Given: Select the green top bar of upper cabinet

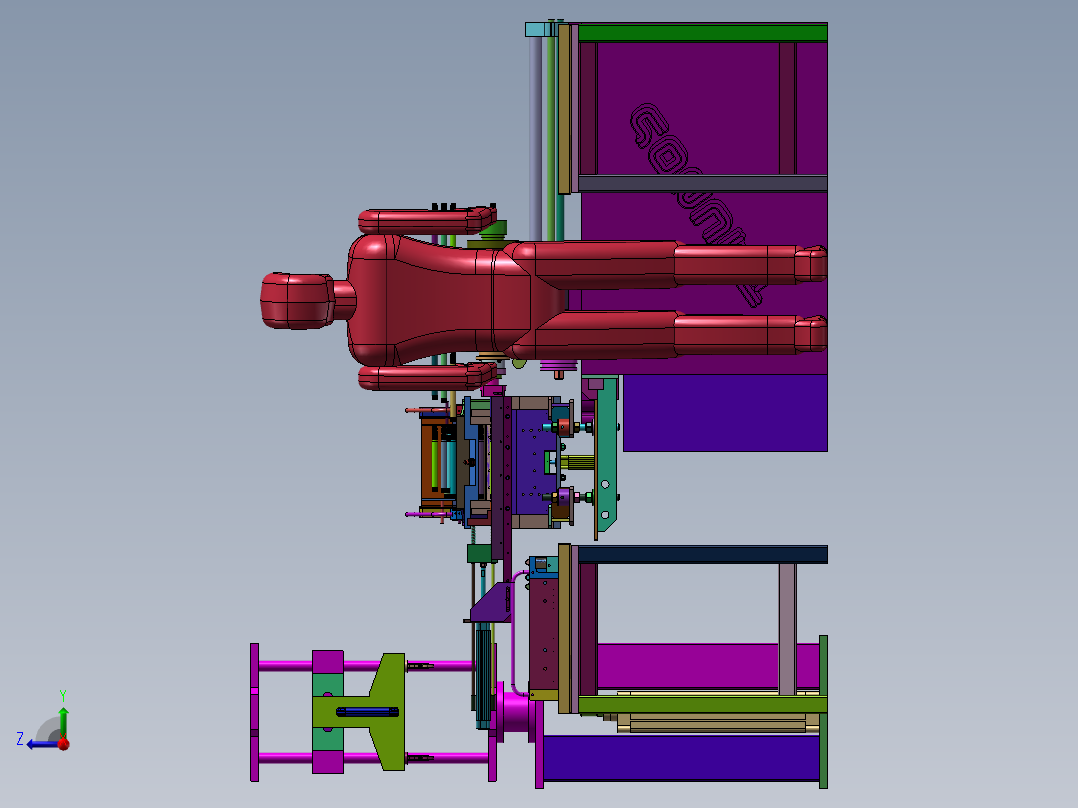Looking at the screenshot, I should click(x=703, y=32).
